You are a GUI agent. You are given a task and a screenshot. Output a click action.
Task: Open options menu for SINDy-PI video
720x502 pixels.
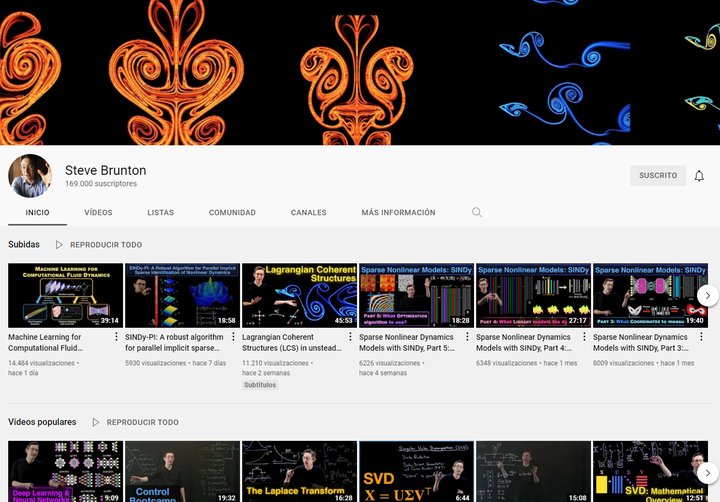click(233, 337)
